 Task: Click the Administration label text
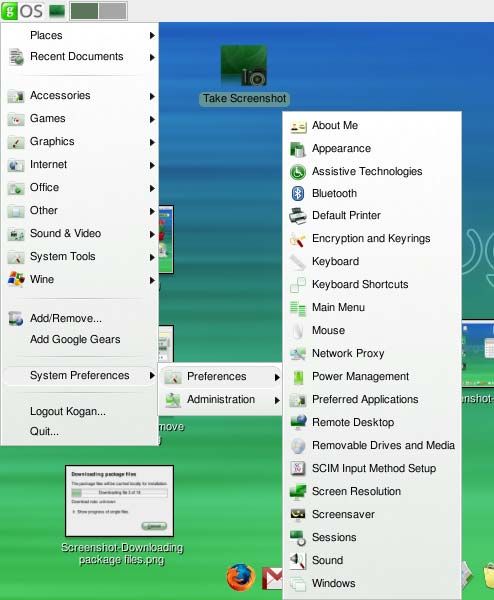pos(221,399)
